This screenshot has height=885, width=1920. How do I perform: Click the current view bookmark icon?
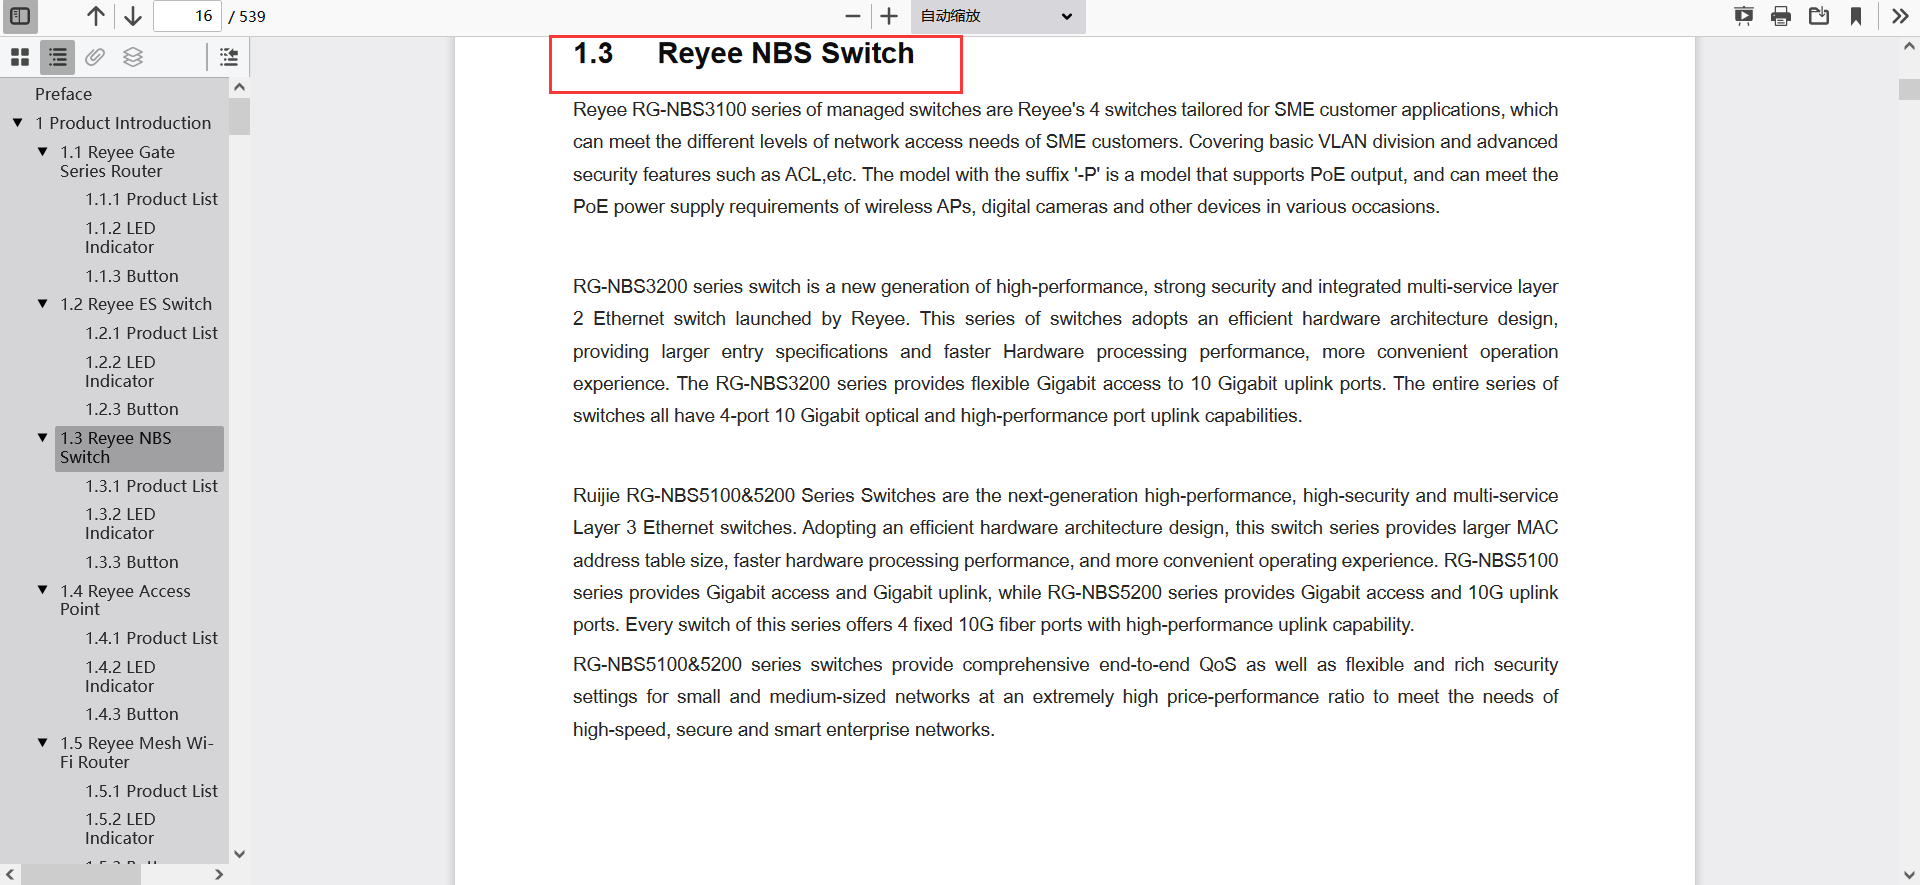[1856, 16]
